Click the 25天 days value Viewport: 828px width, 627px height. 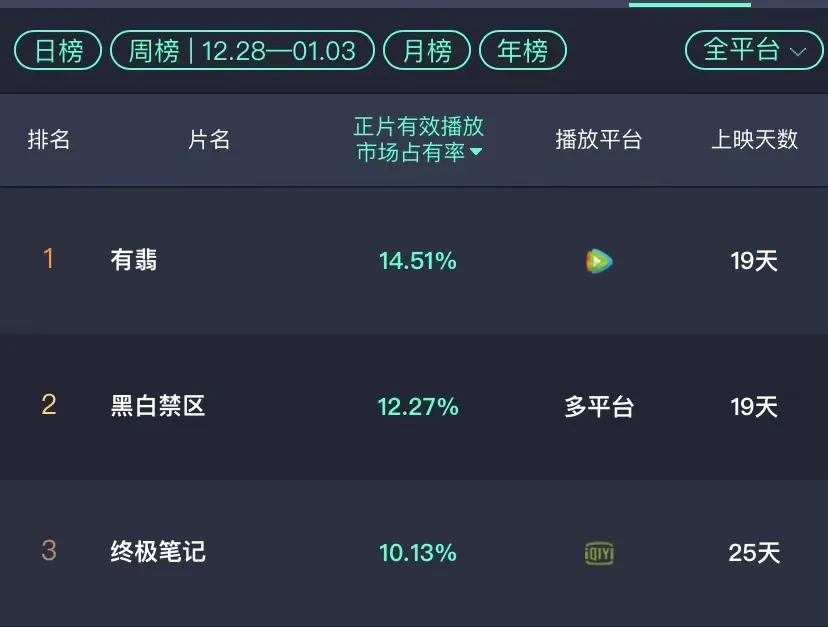754,553
